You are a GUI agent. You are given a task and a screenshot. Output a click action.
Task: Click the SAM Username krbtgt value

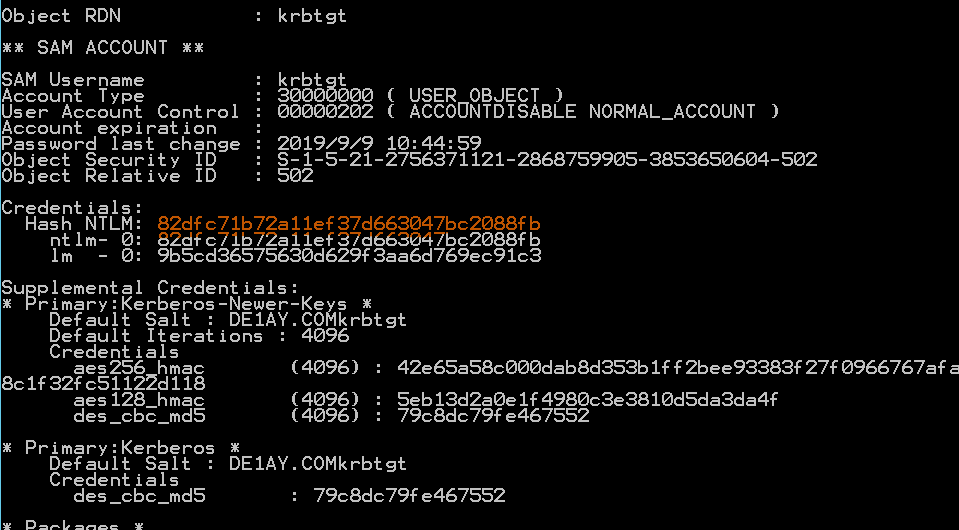[312, 80]
